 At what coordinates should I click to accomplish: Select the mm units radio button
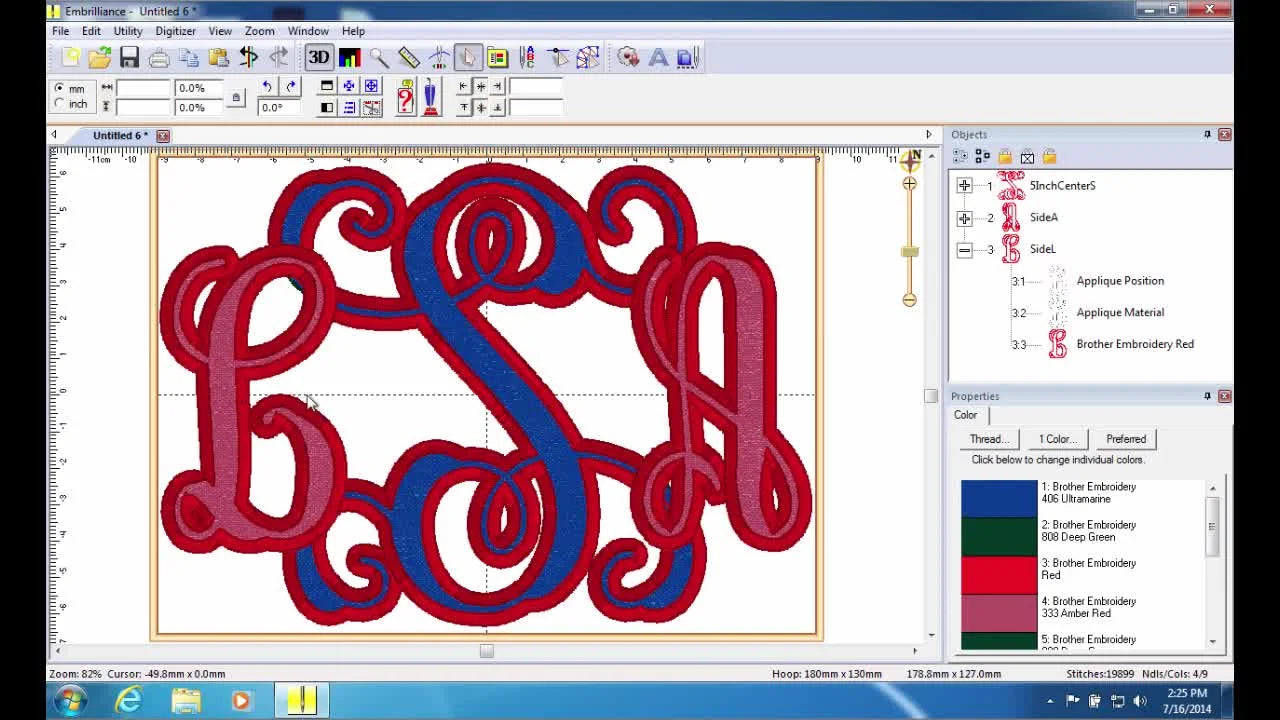60,88
